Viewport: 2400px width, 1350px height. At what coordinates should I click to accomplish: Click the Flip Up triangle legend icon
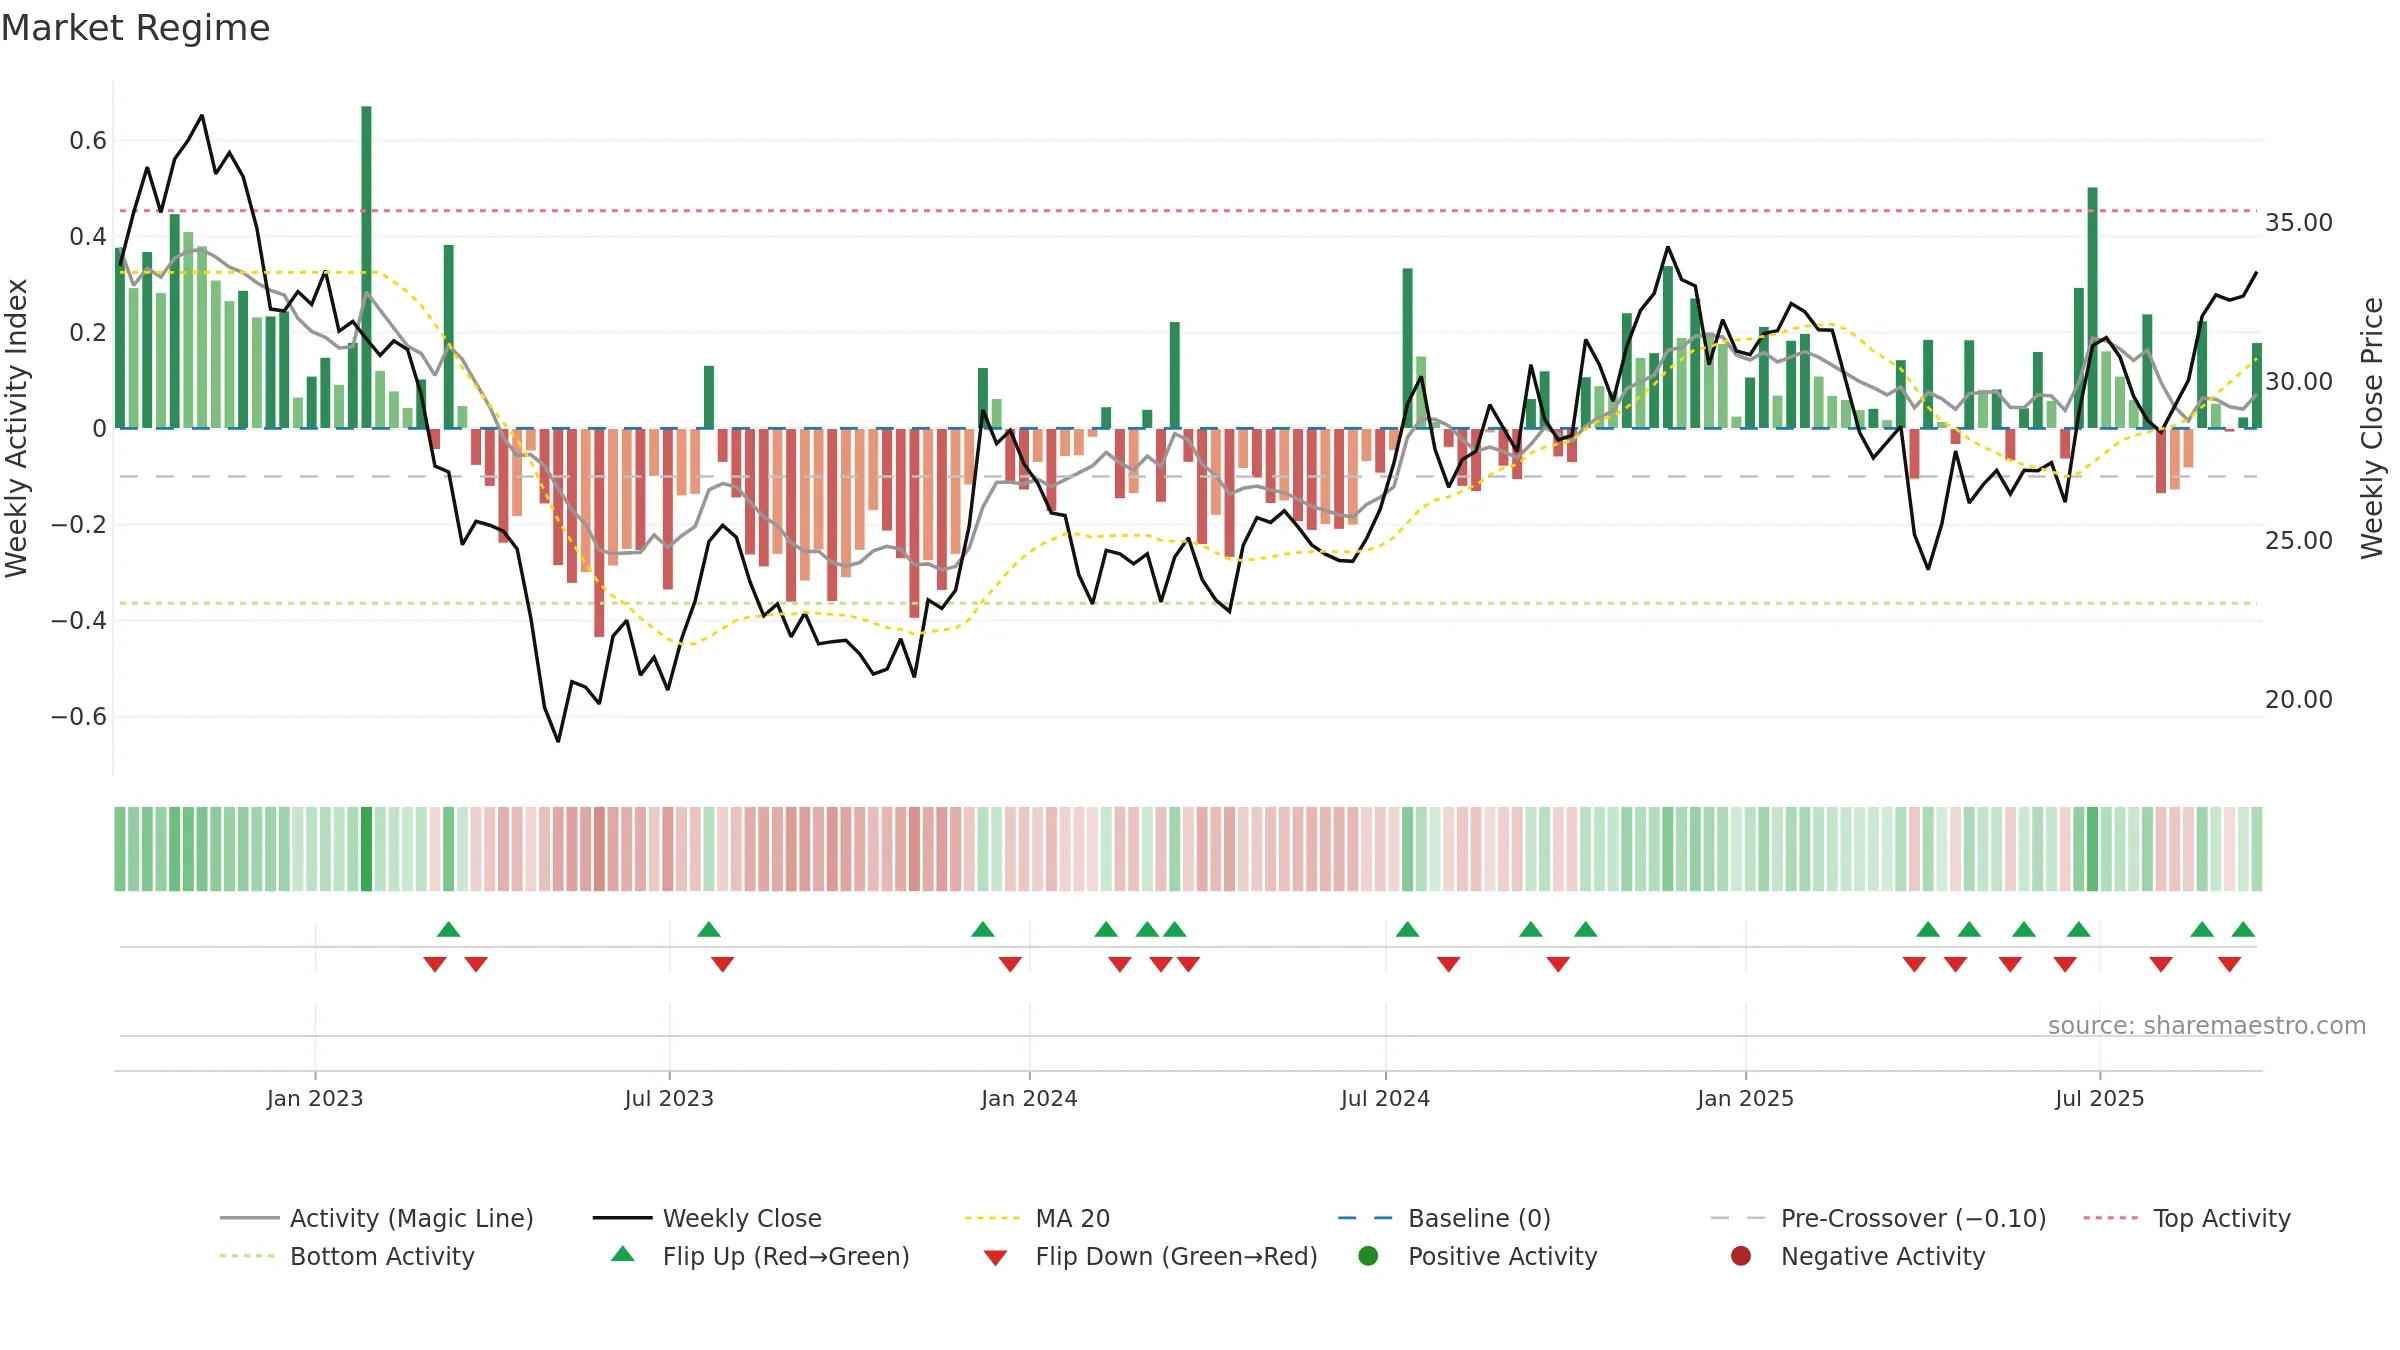point(622,1254)
